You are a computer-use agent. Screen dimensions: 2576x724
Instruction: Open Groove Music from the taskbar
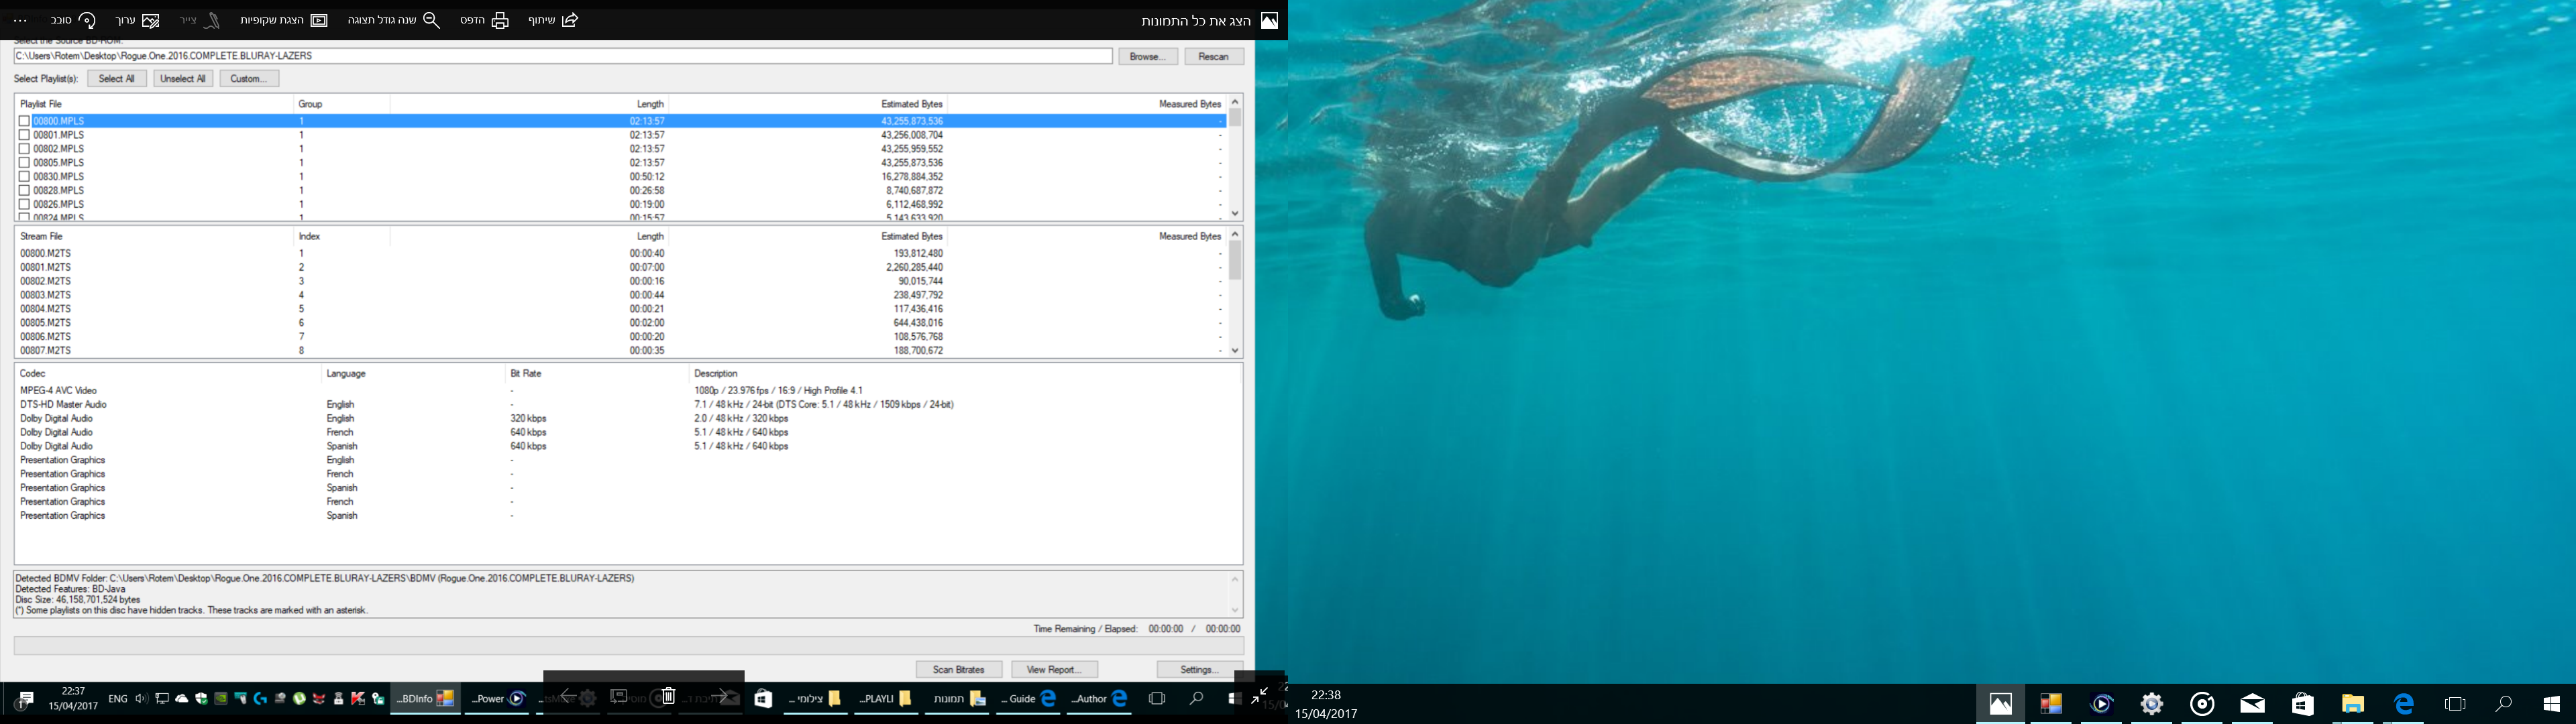(2202, 704)
